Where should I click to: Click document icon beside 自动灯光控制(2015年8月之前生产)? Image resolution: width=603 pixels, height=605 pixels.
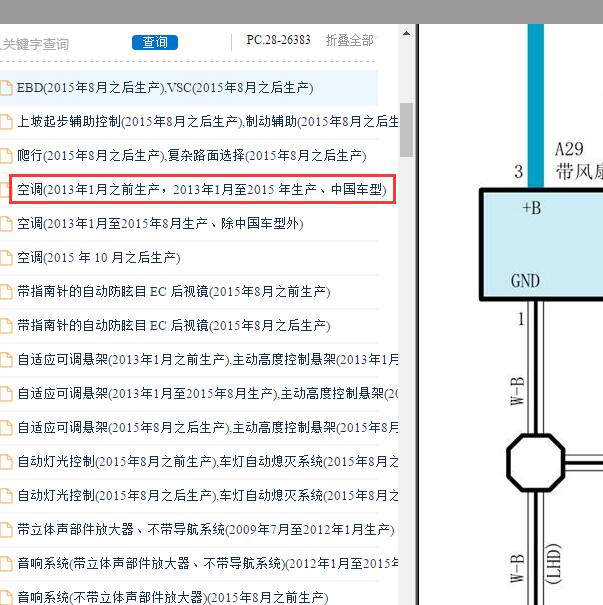[x=6, y=461]
